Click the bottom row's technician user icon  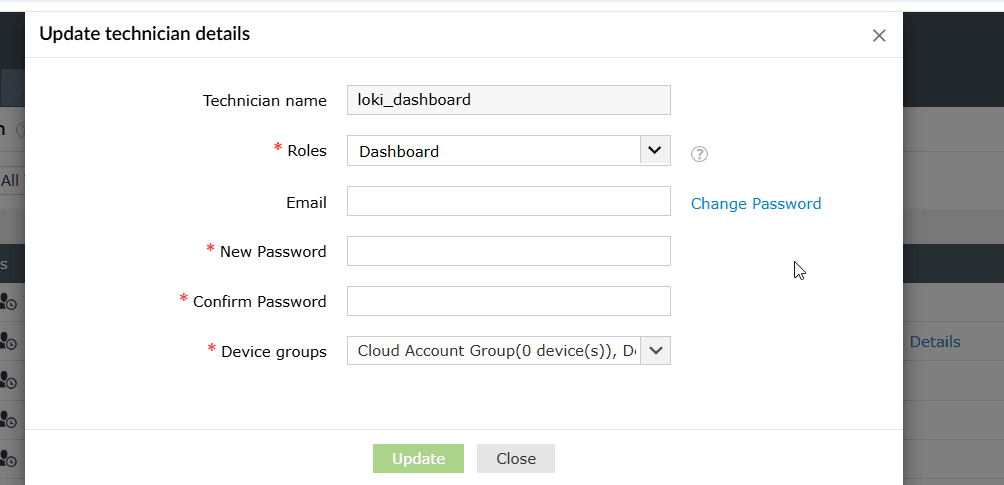pyautogui.click(x=8, y=459)
